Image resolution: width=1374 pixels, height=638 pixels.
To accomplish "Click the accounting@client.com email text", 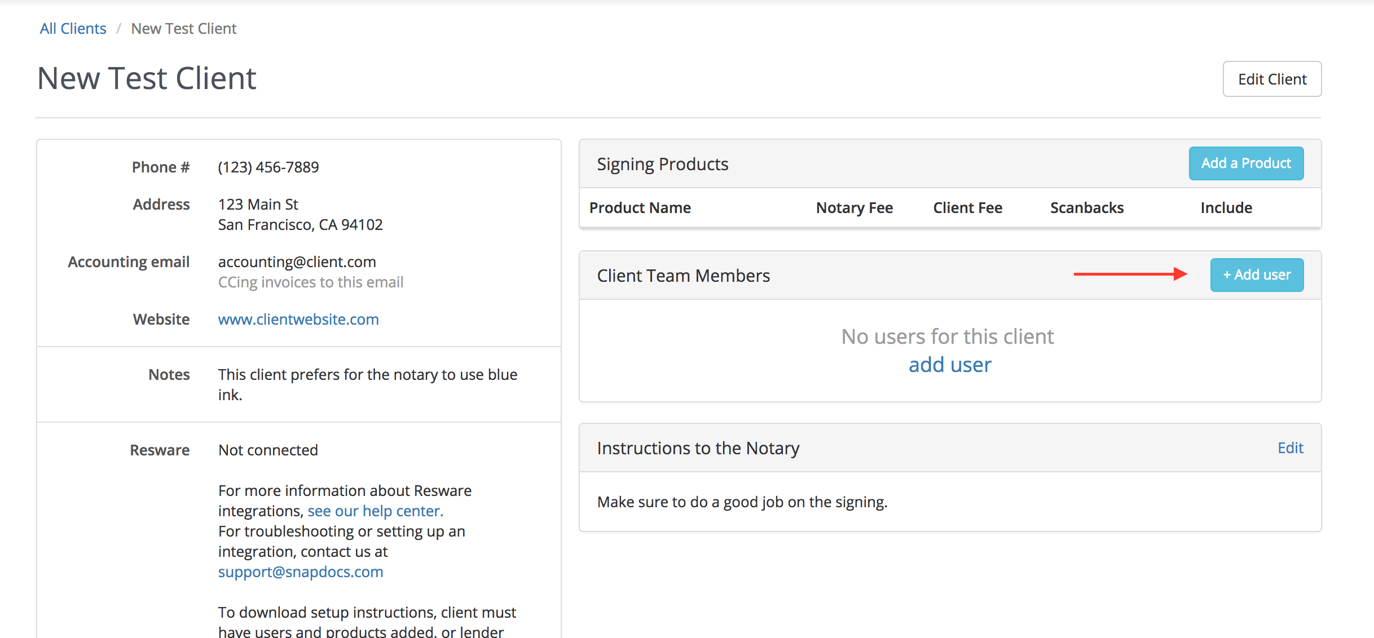I will click(x=297, y=261).
